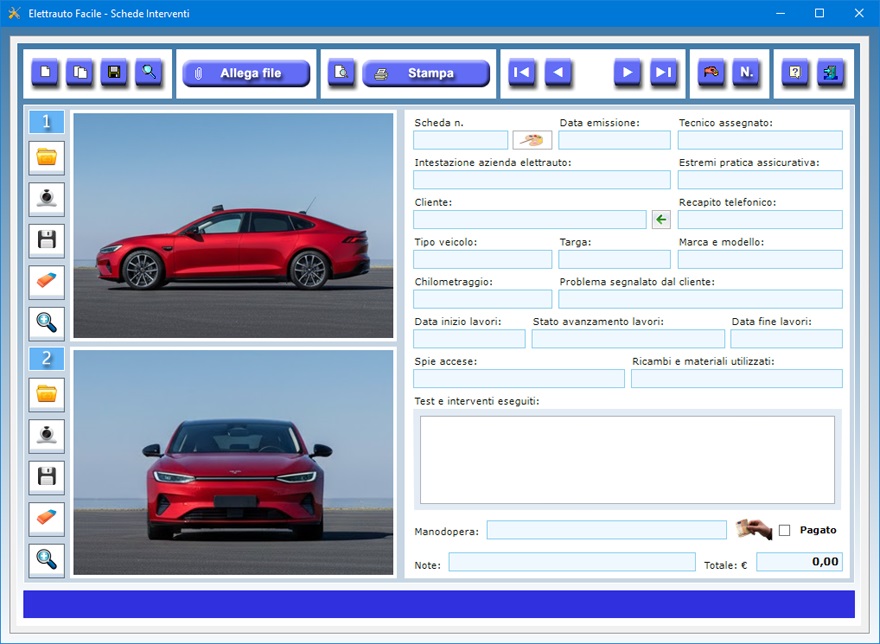Tick the Pagato checkbox
This screenshot has height=644, width=880.
(x=784, y=530)
